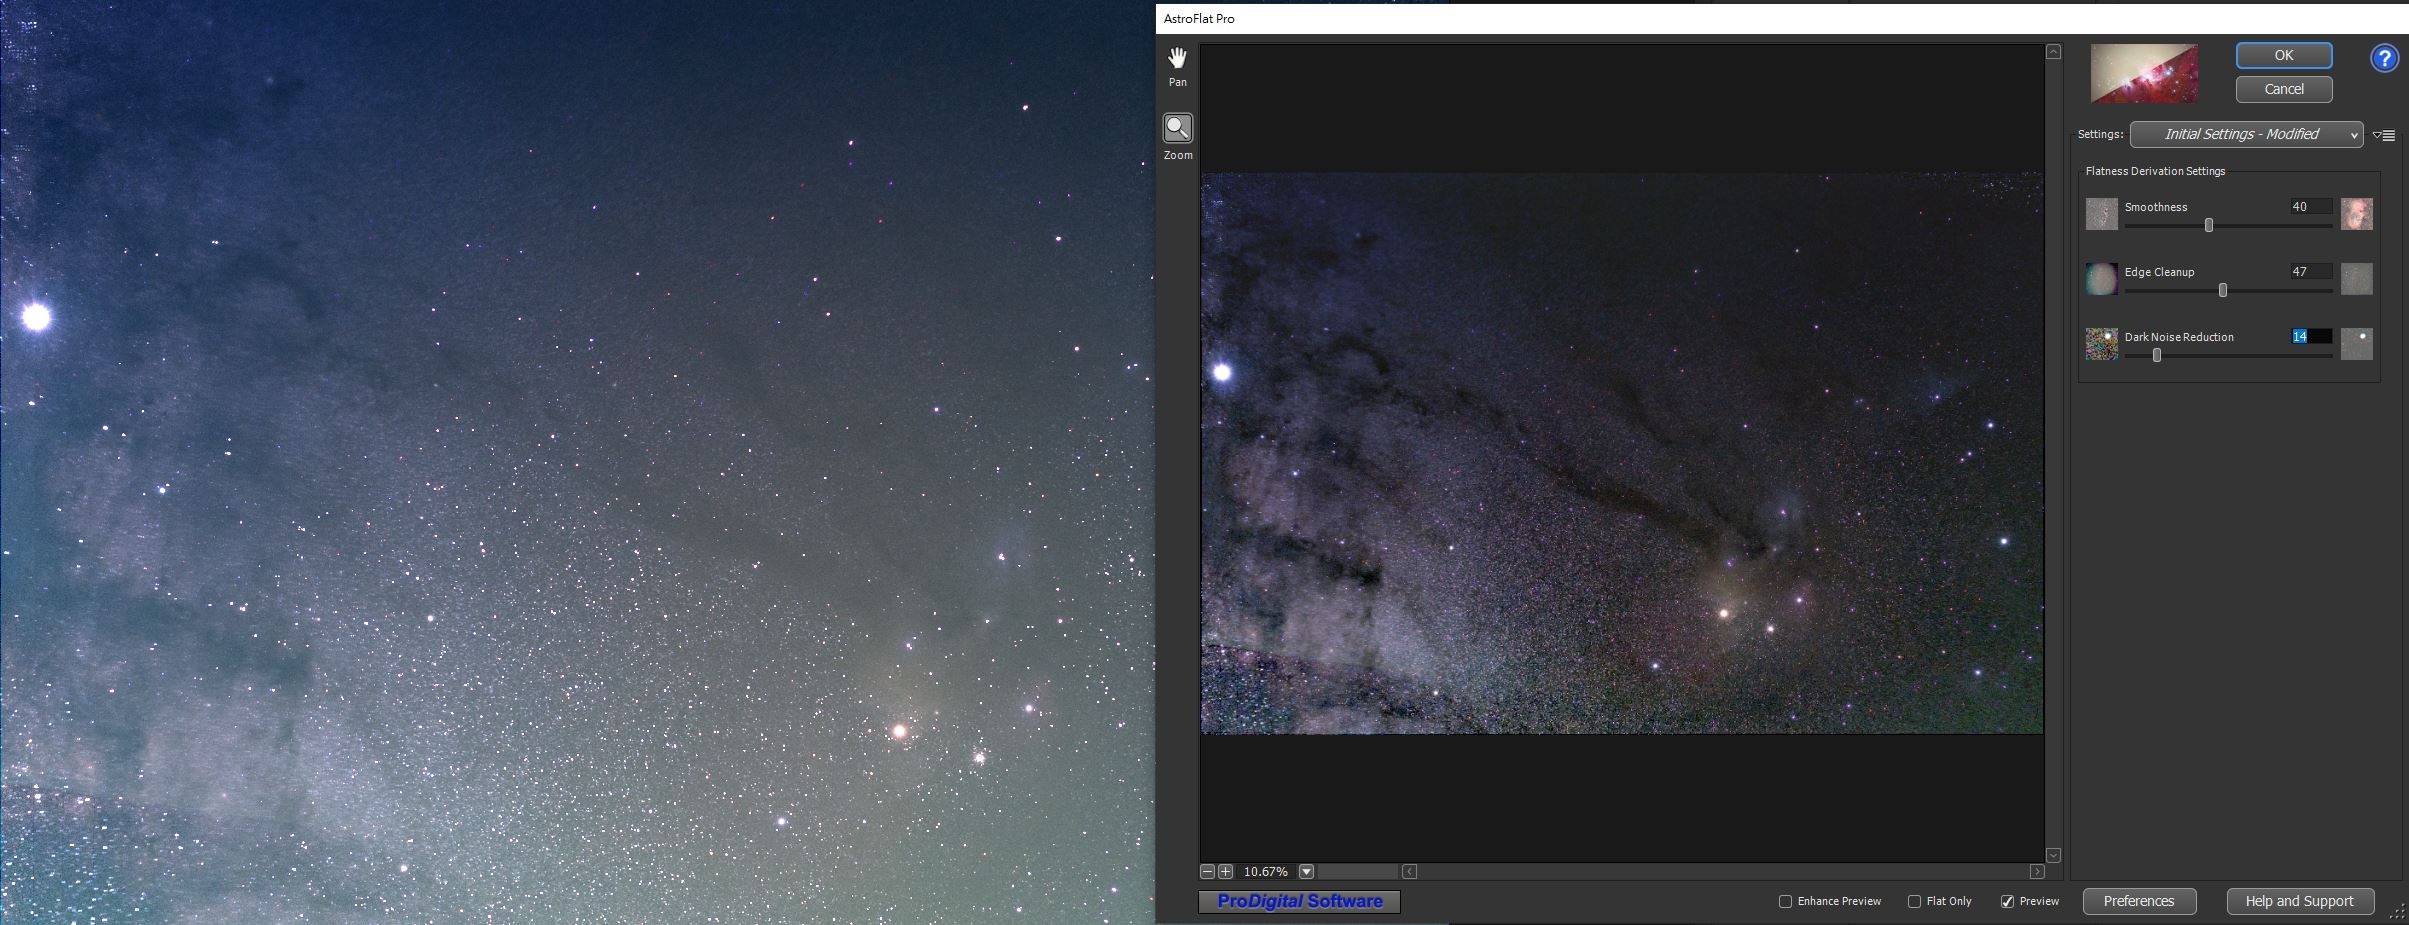Click Smoothness low-value sample icon

[2101, 214]
